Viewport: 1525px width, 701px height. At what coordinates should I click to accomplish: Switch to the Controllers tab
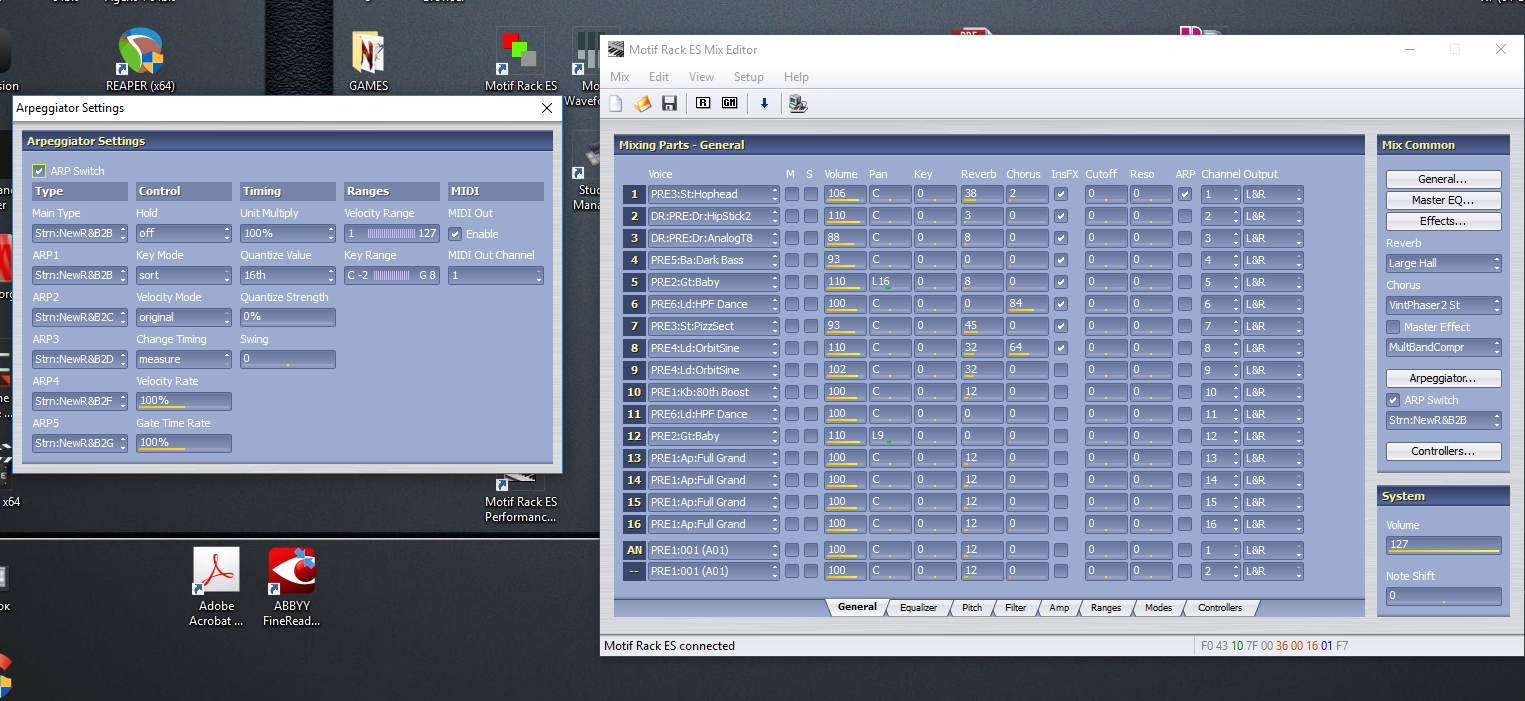(x=1220, y=608)
